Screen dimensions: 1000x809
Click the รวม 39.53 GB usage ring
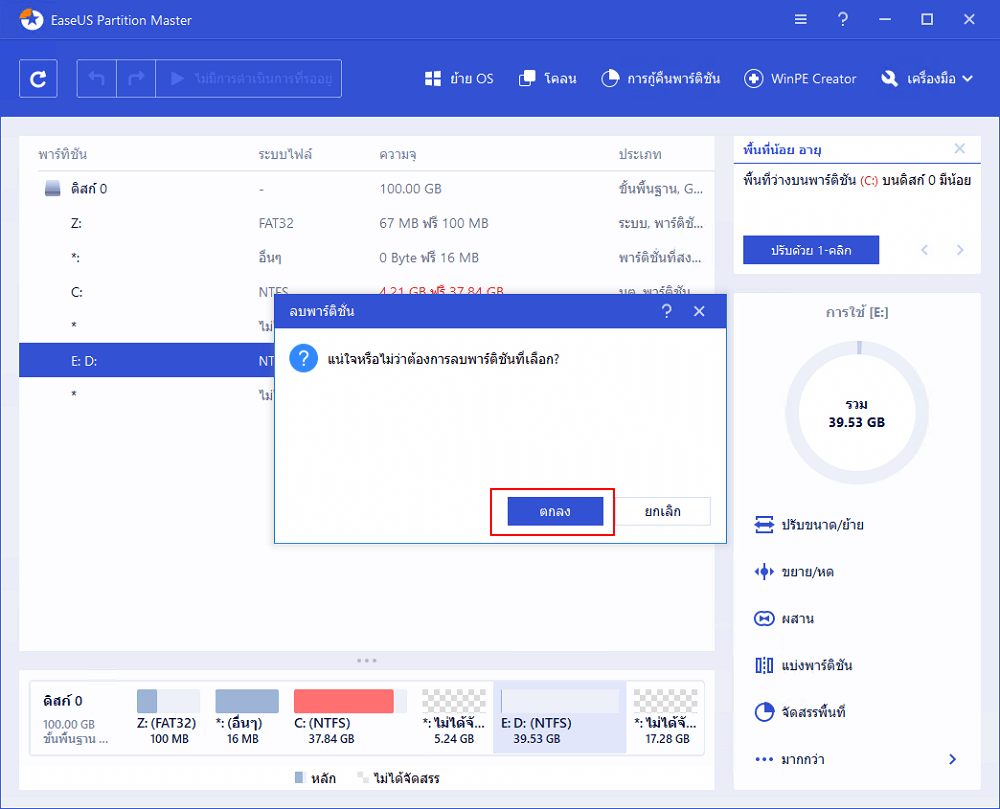pyautogui.click(x=857, y=413)
